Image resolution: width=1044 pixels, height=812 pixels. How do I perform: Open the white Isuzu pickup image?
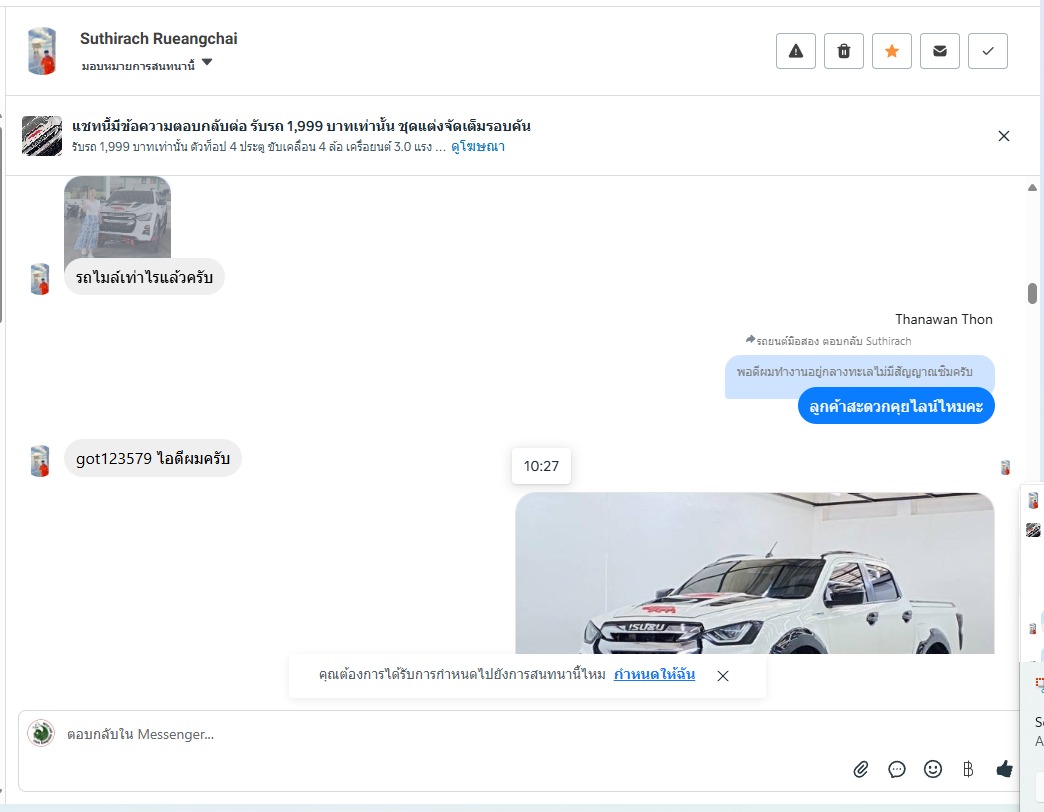754,573
